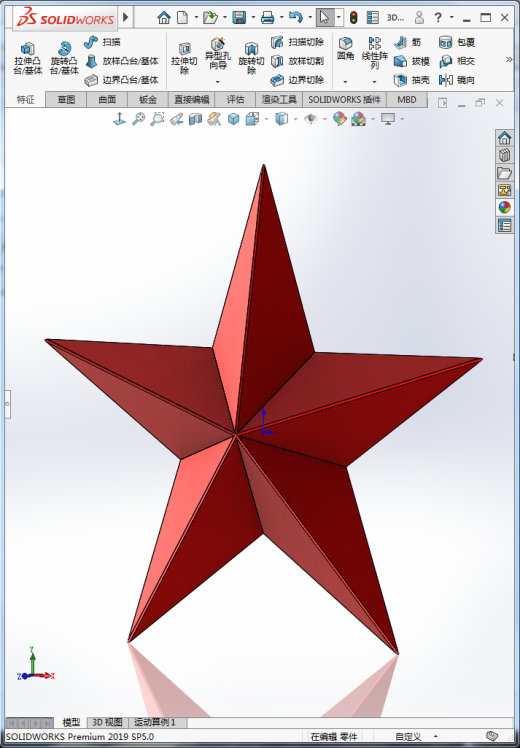This screenshot has width=520, height=748.
Task: Expand the Select tool dropdown arrow
Action: [x=339, y=18]
